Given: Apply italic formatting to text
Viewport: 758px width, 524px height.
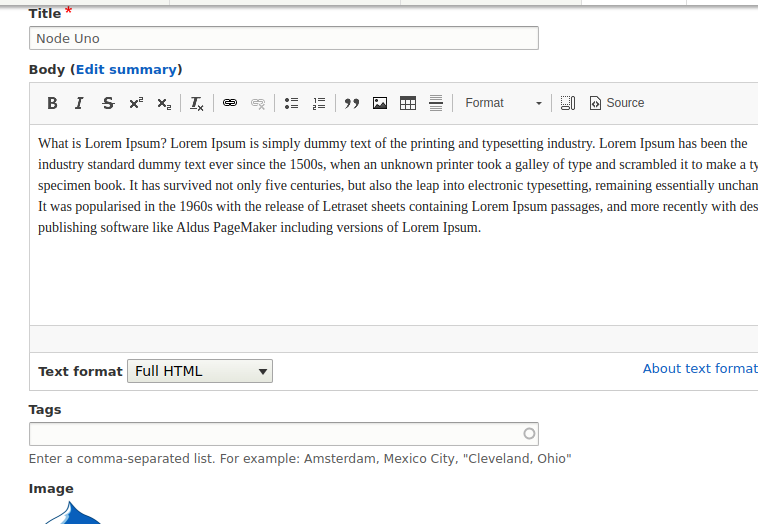Looking at the screenshot, I should [79, 103].
